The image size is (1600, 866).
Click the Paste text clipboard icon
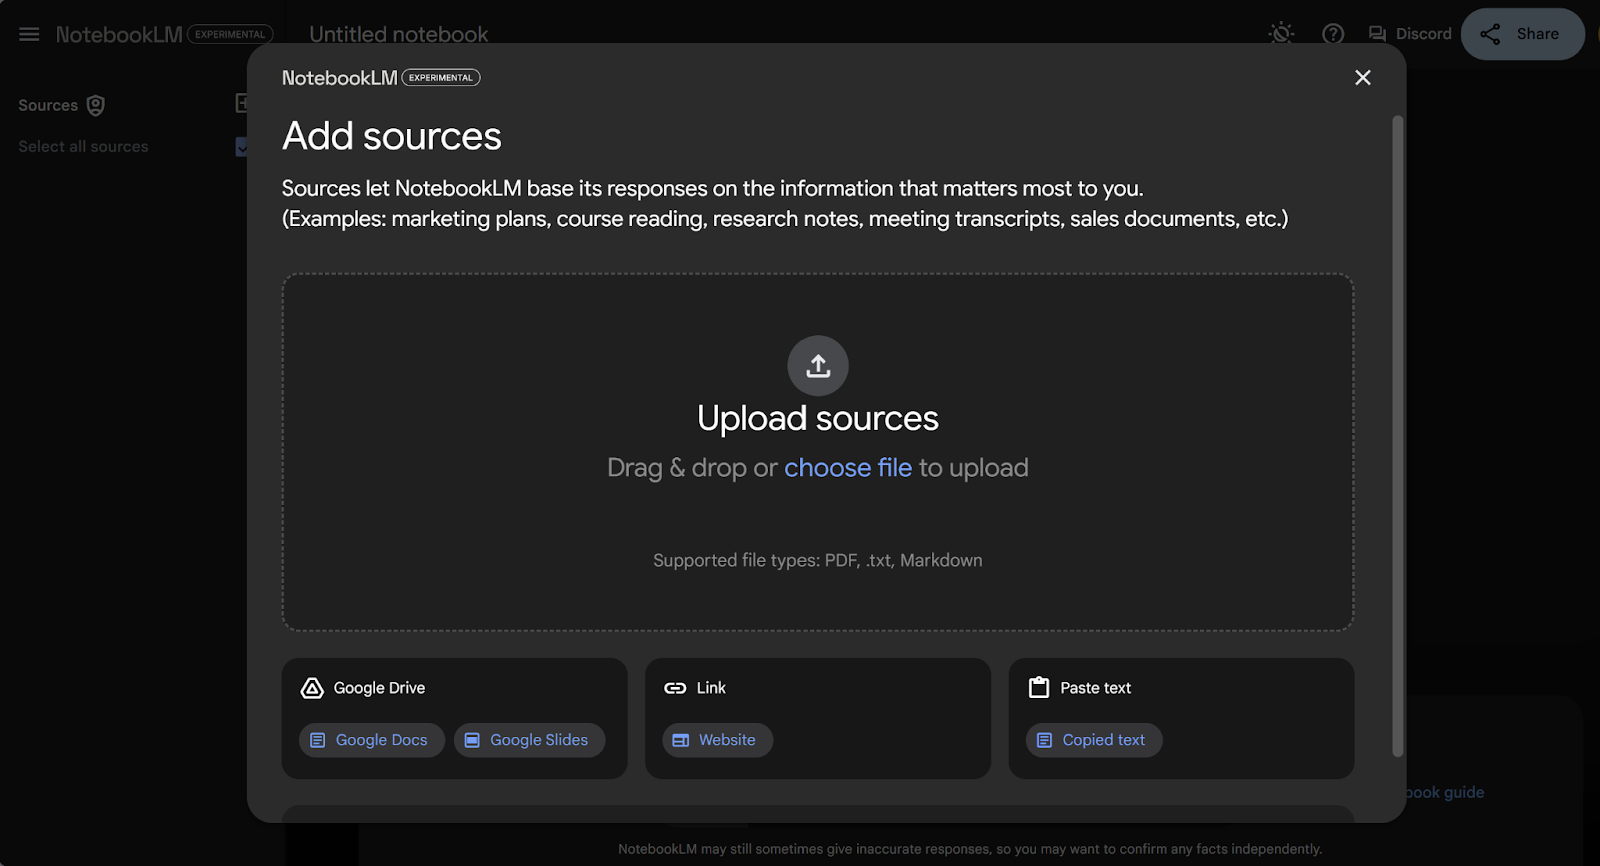coord(1039,687)
